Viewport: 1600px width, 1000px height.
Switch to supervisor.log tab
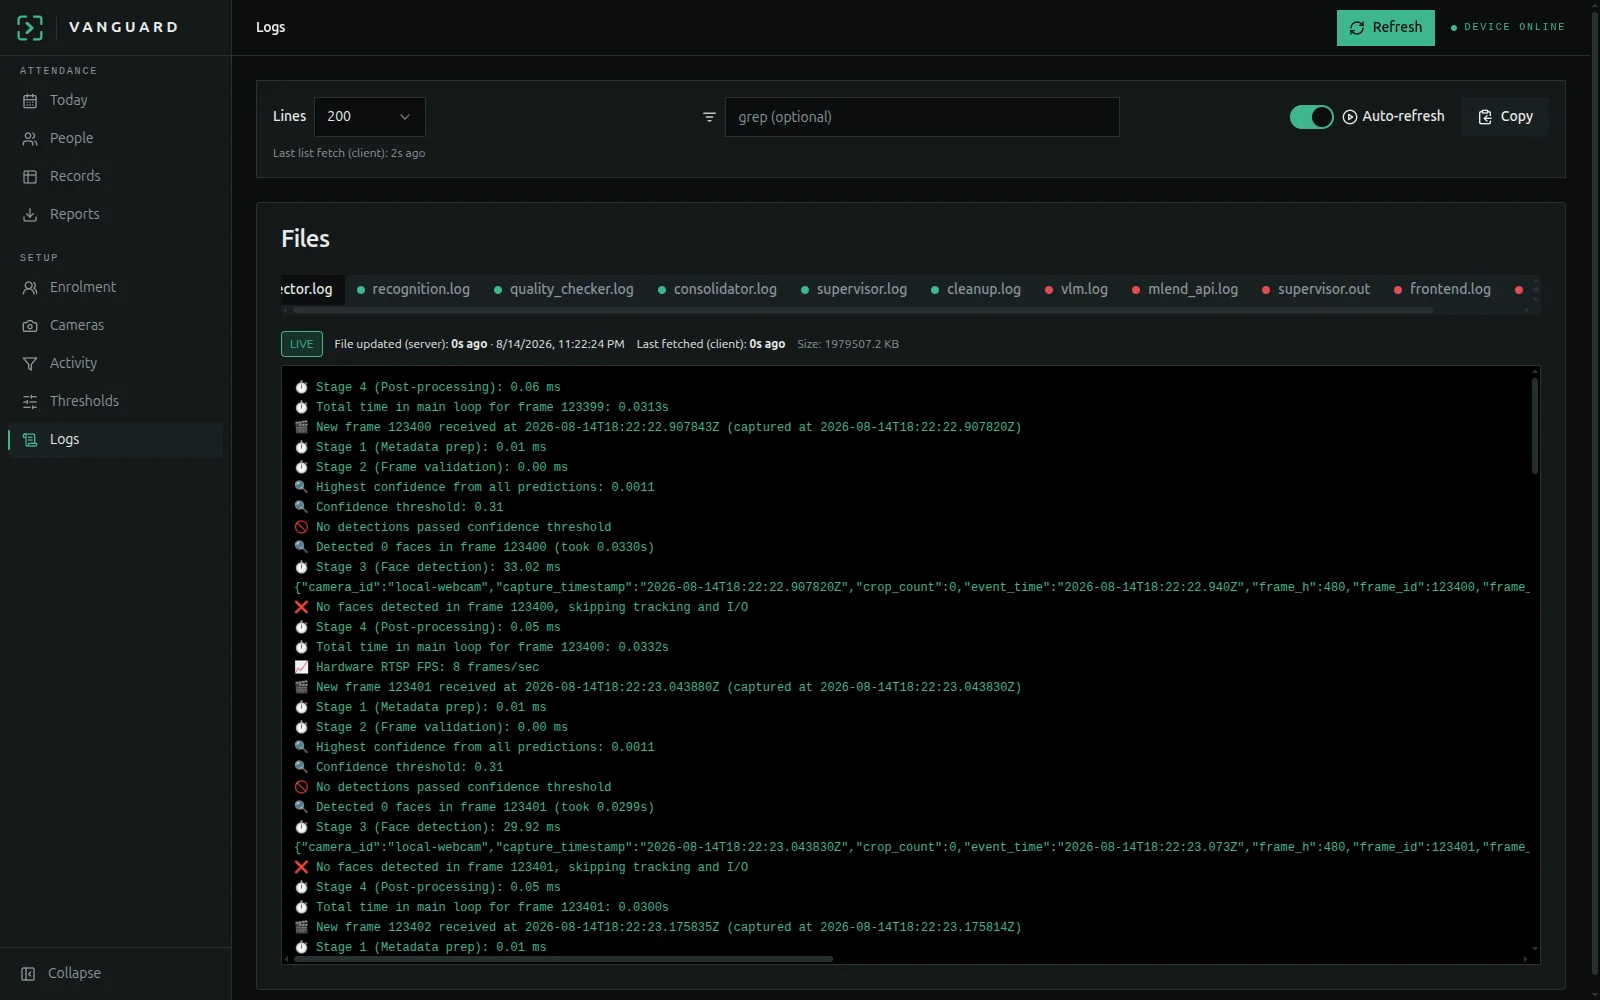[x=854, y=289]
